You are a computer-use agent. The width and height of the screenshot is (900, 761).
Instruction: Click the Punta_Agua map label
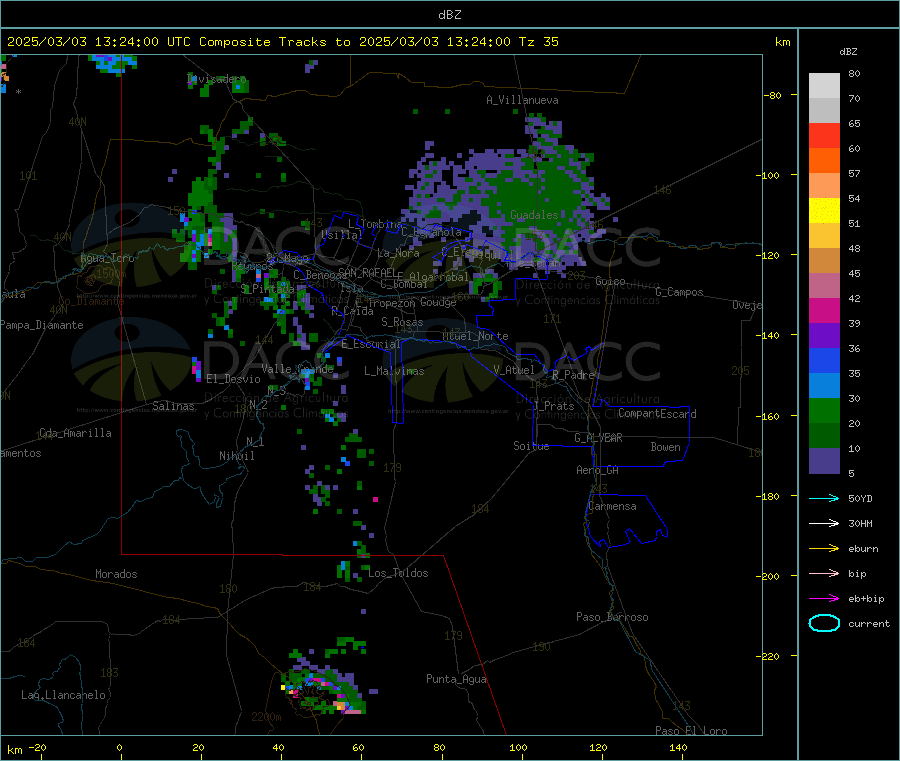[x=456, y=679]
